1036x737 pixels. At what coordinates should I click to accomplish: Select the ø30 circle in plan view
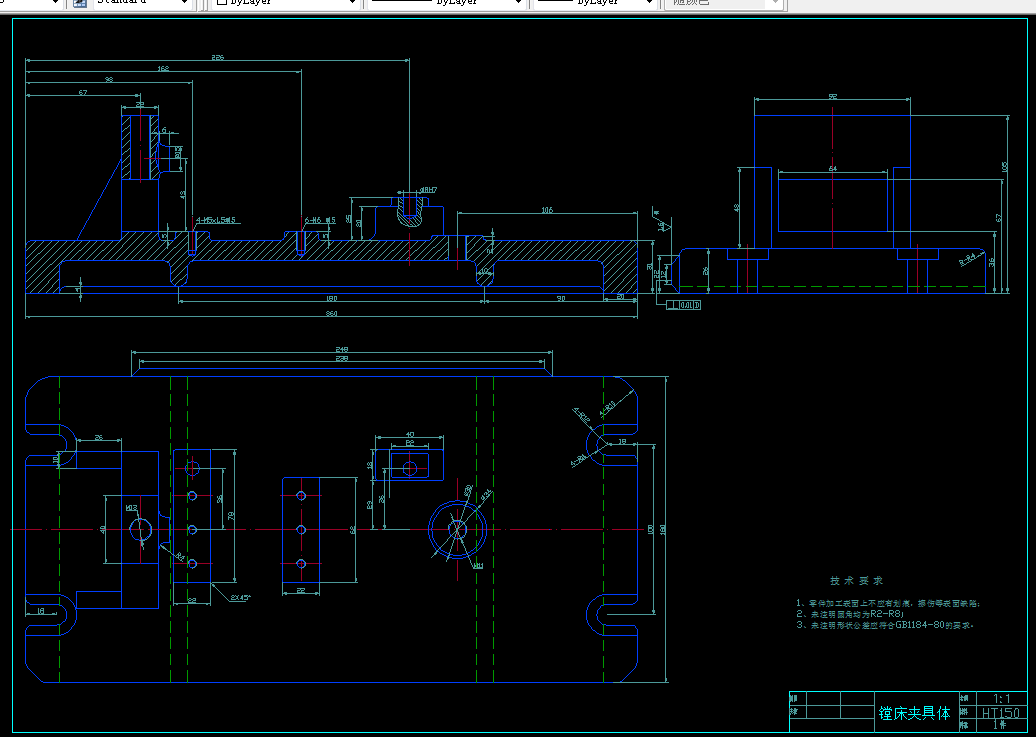click(457, 529)
